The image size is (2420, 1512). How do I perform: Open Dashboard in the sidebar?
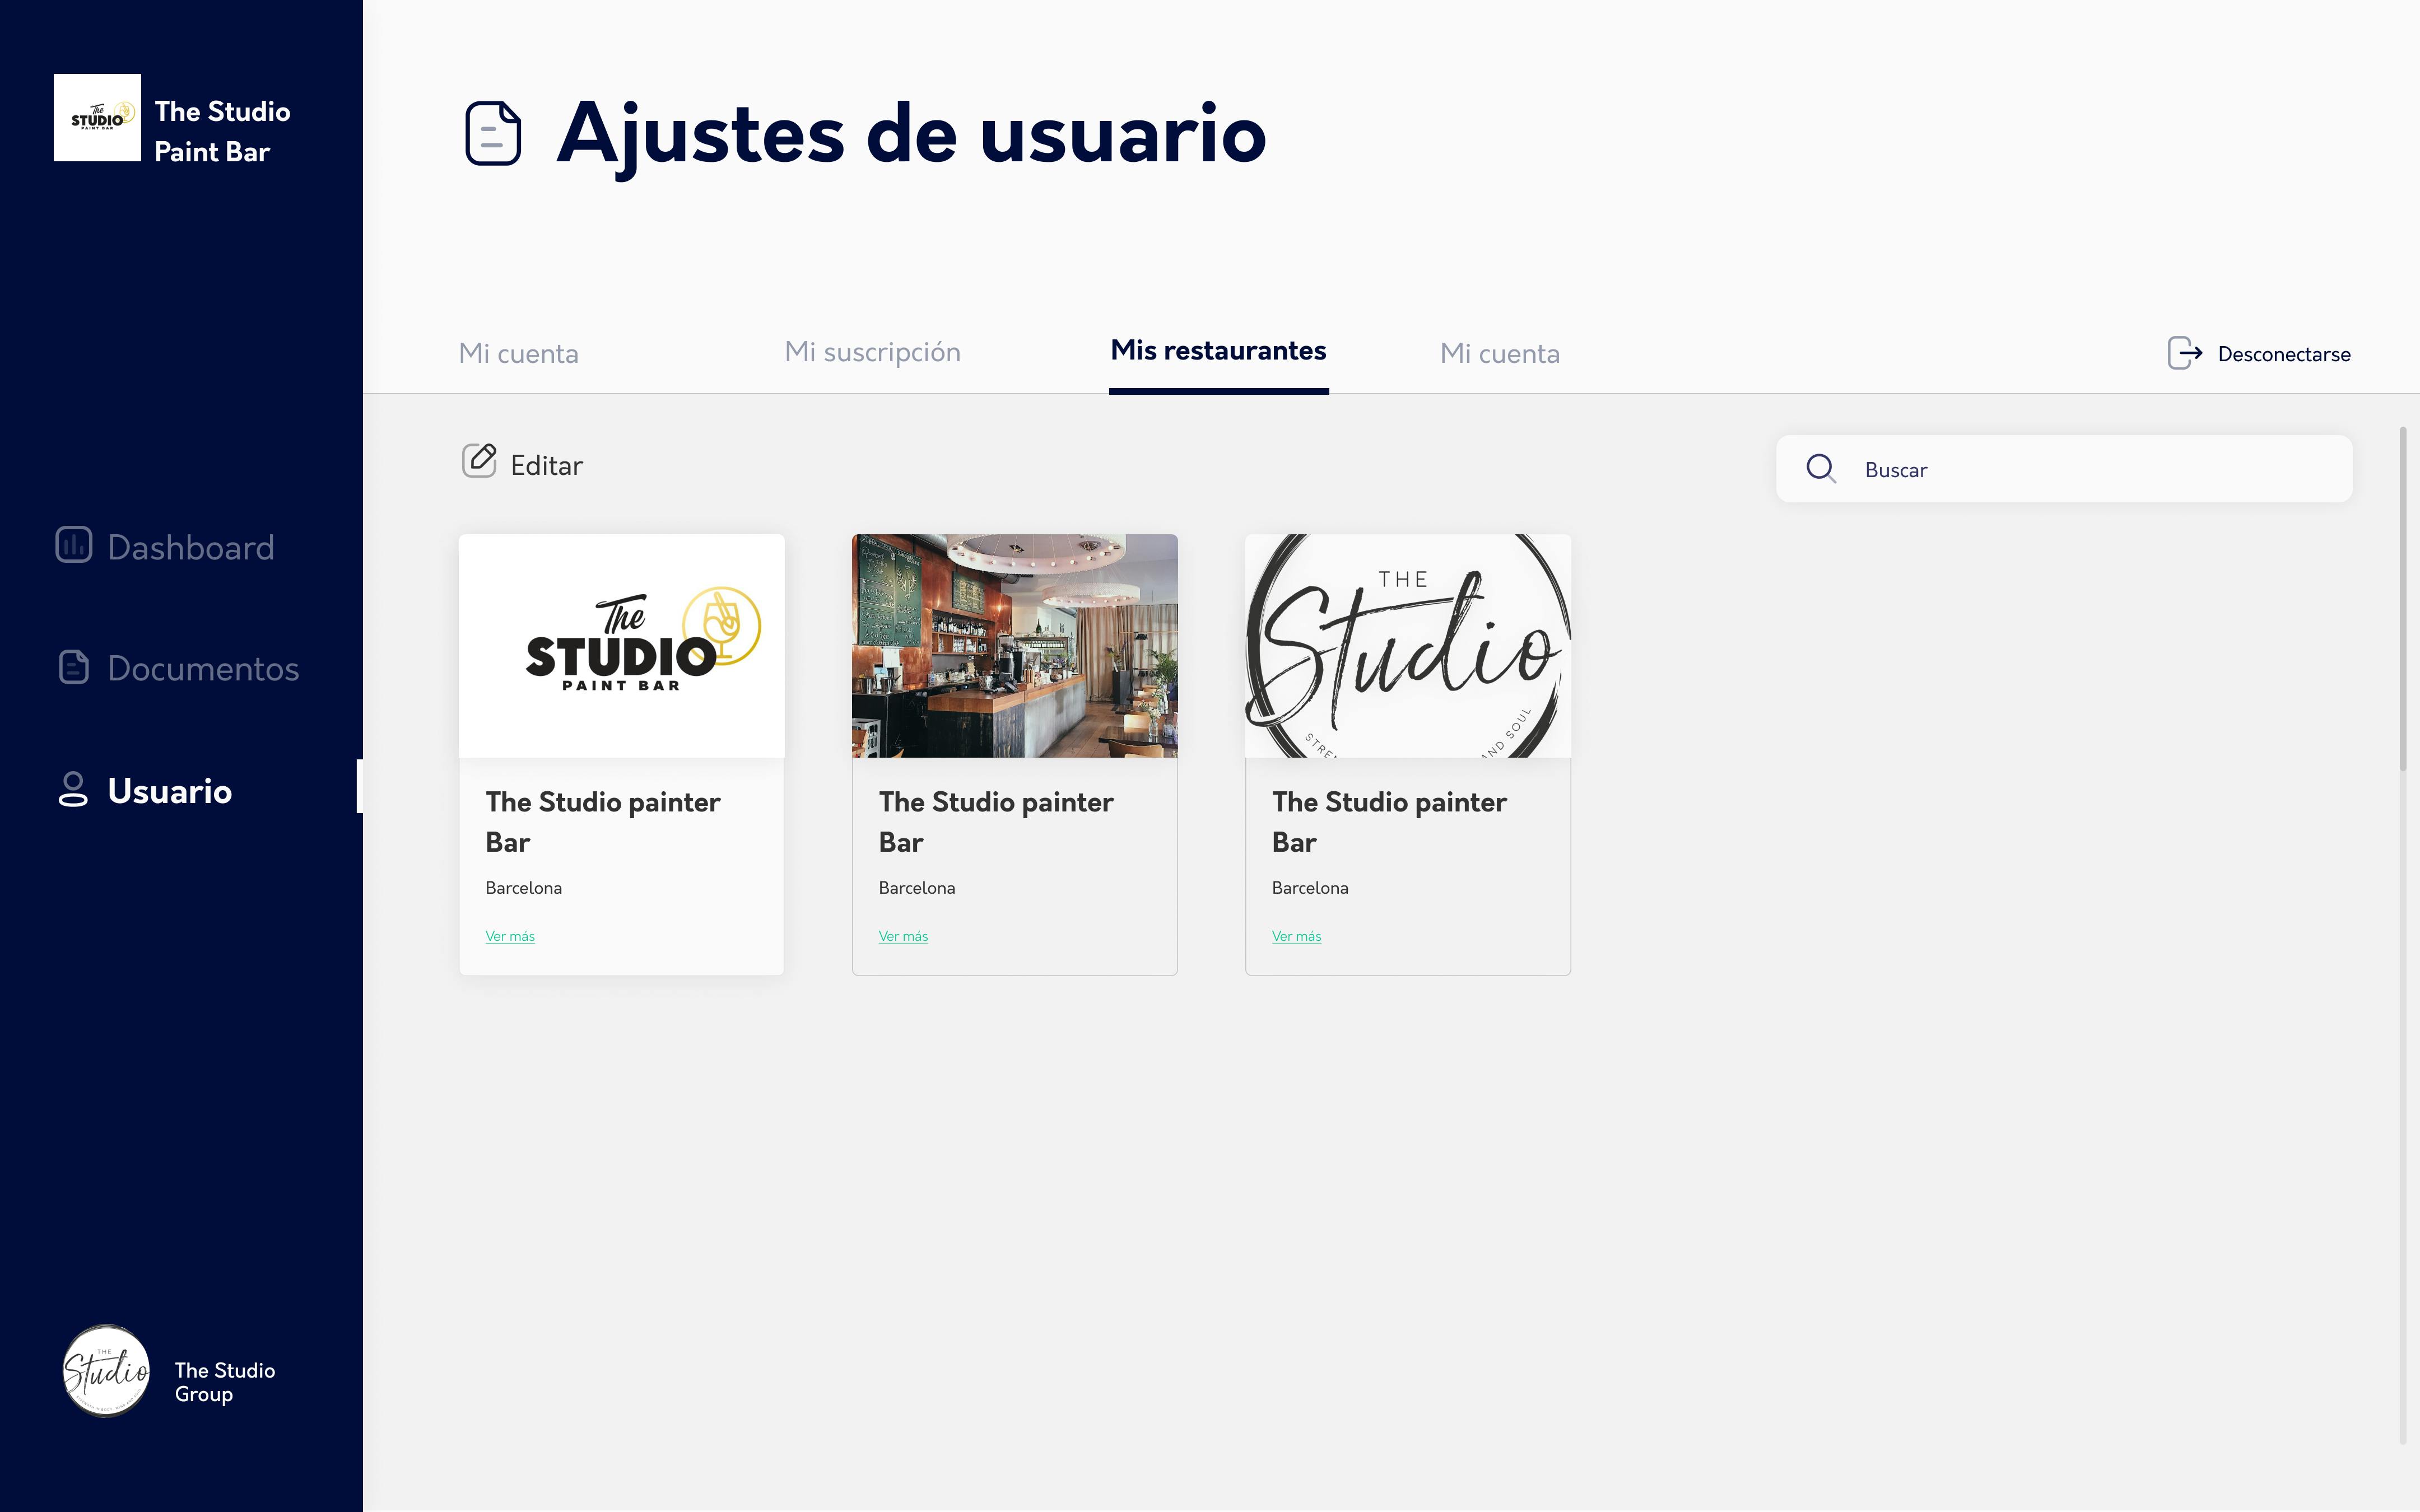tap(165, 547)
